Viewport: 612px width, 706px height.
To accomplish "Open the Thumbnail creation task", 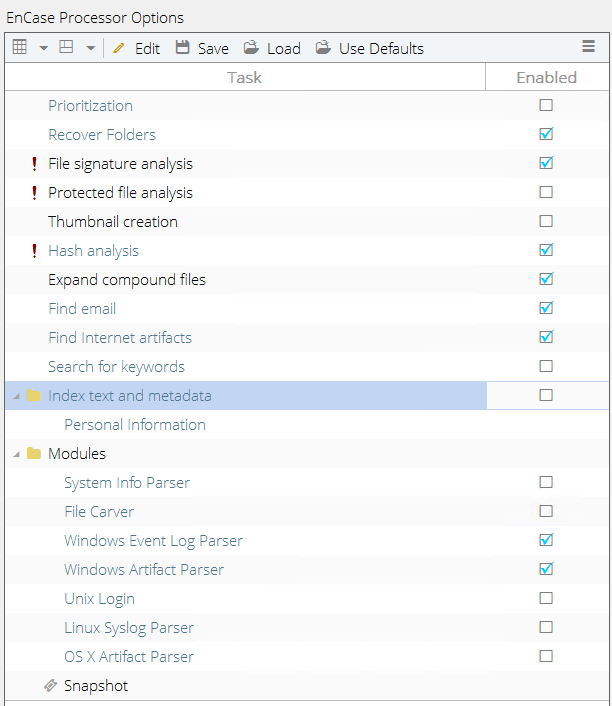I will coord(113,222).
